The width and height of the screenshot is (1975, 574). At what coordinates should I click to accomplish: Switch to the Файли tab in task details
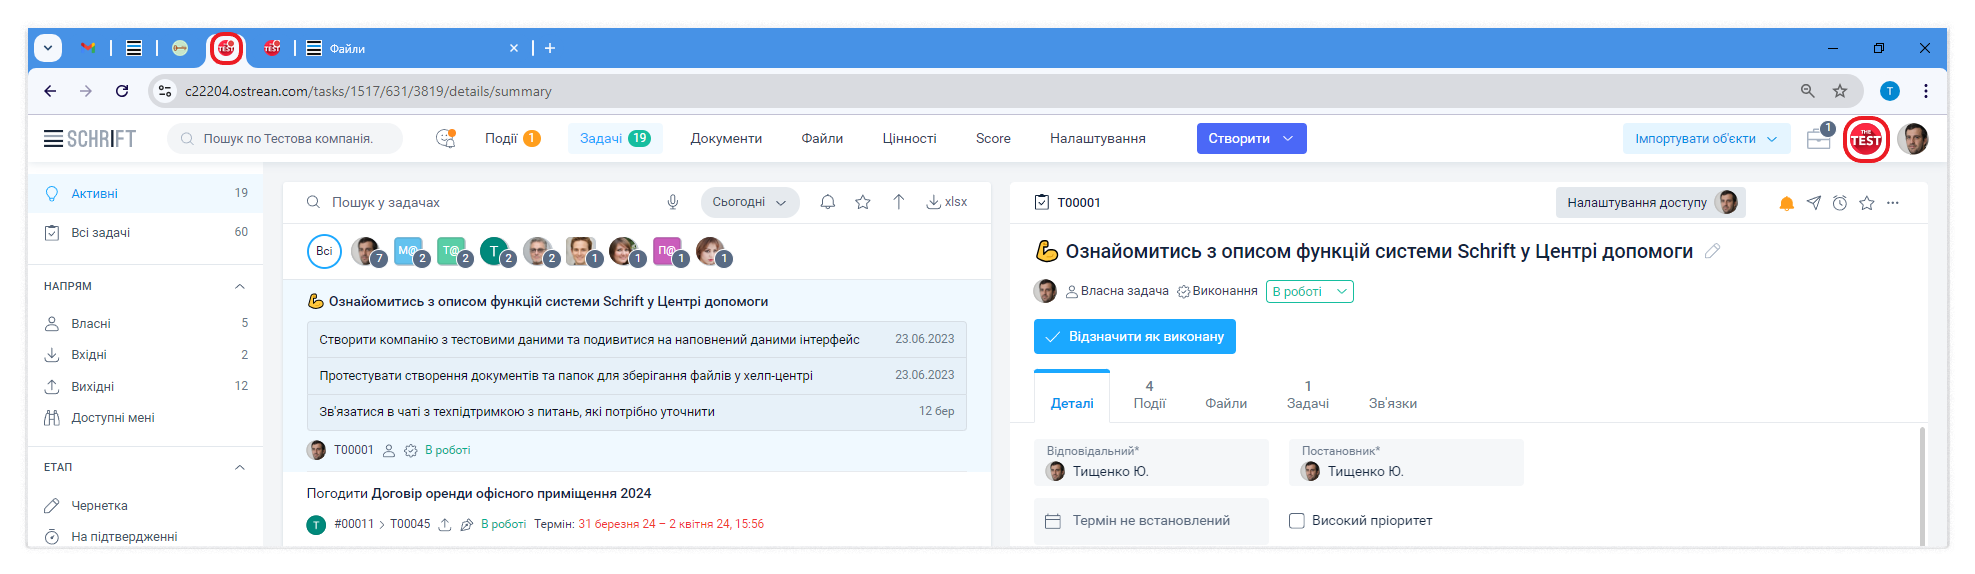pos(1225,403)
